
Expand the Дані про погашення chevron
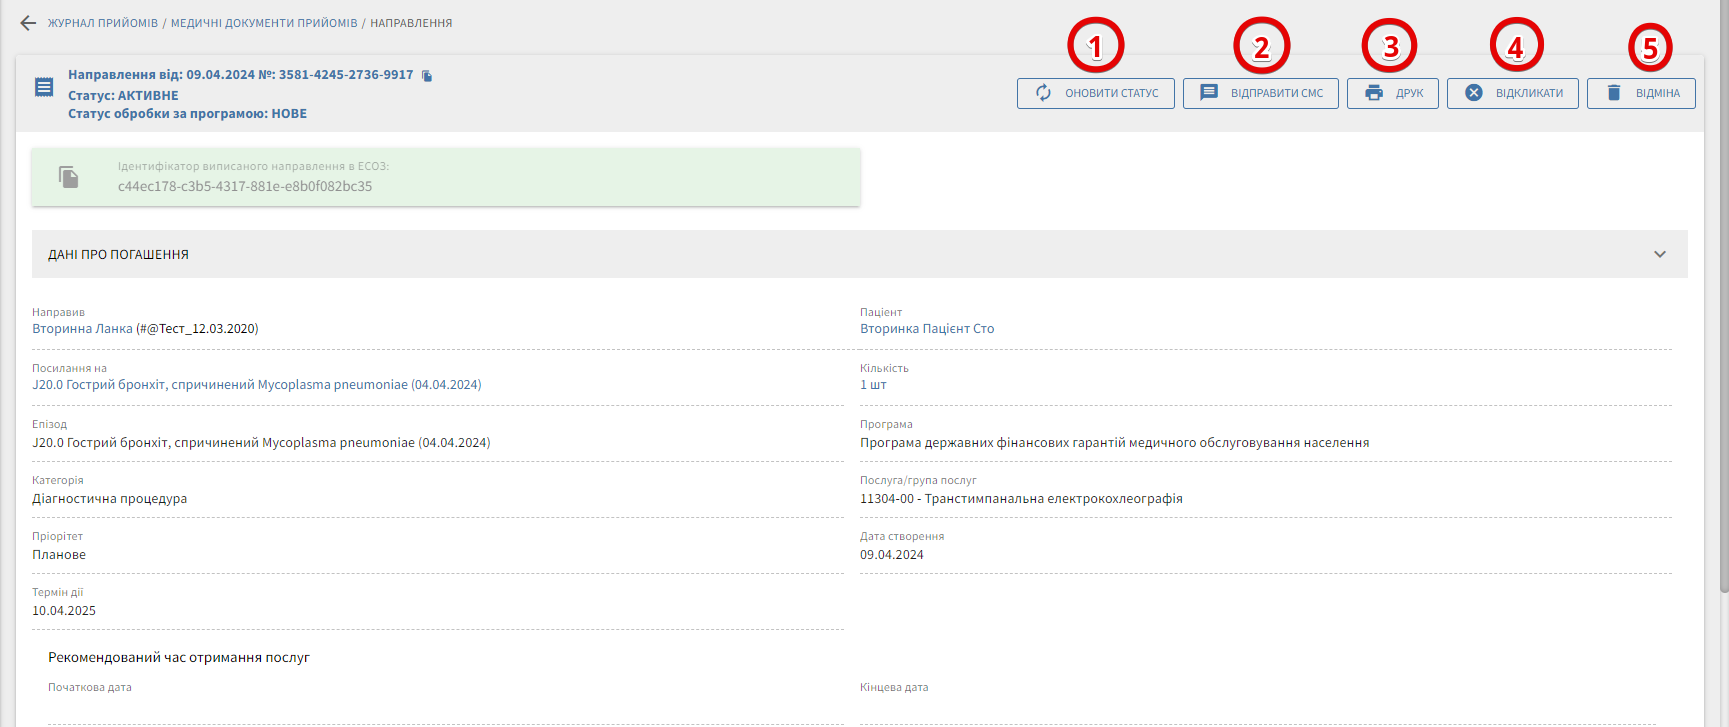pyautogui.click(x=1660, y=254)
